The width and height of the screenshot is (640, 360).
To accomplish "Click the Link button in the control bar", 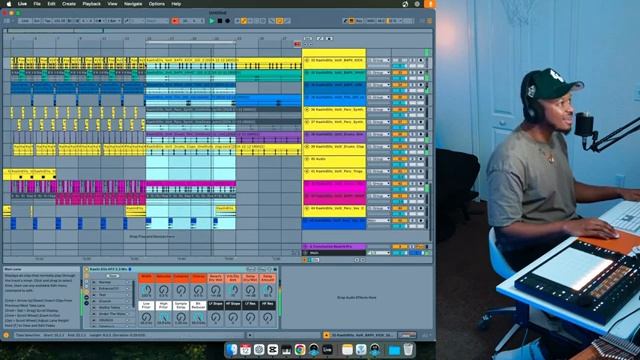I will click(x=25, y=21).
